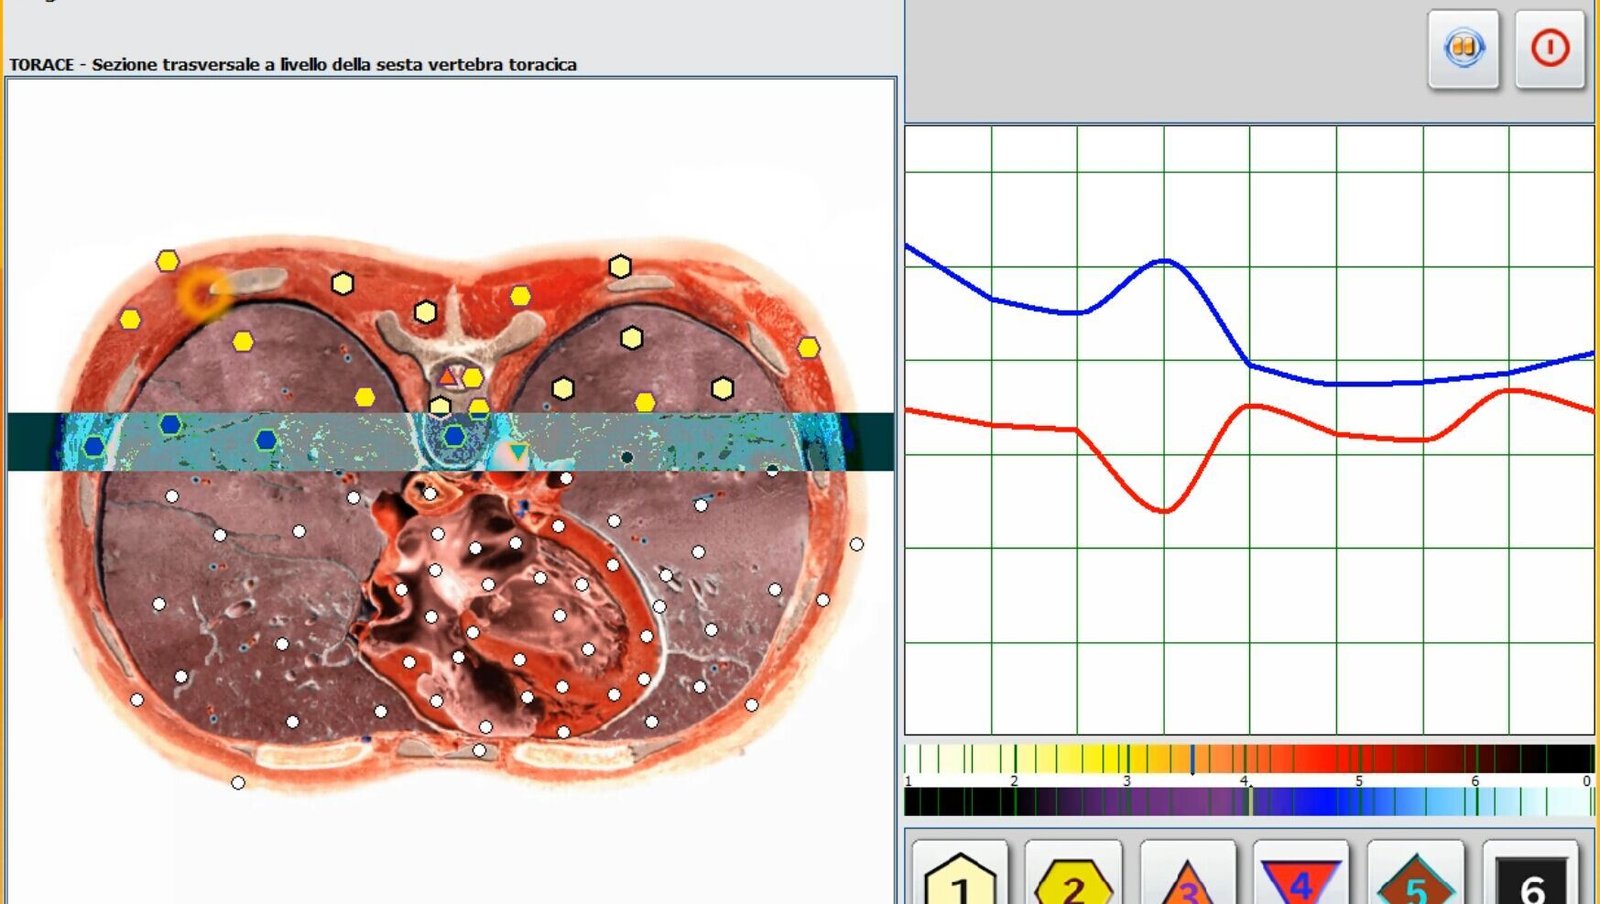Click the teal inverted triangle marker on scan band
The height and width of the screenshot is (904, 1600).
[x=517, y=452]
